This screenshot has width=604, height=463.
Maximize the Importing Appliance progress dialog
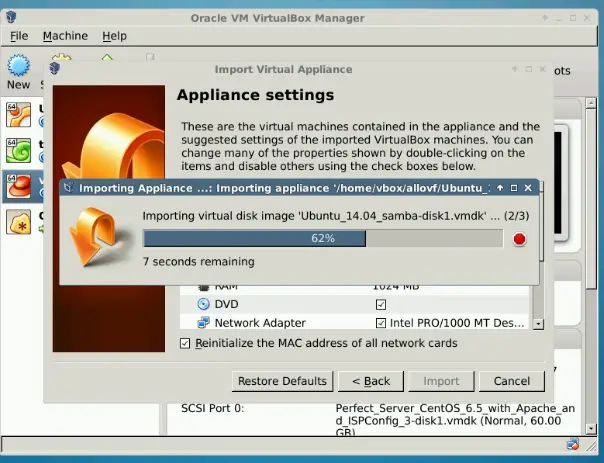[514, 188]
